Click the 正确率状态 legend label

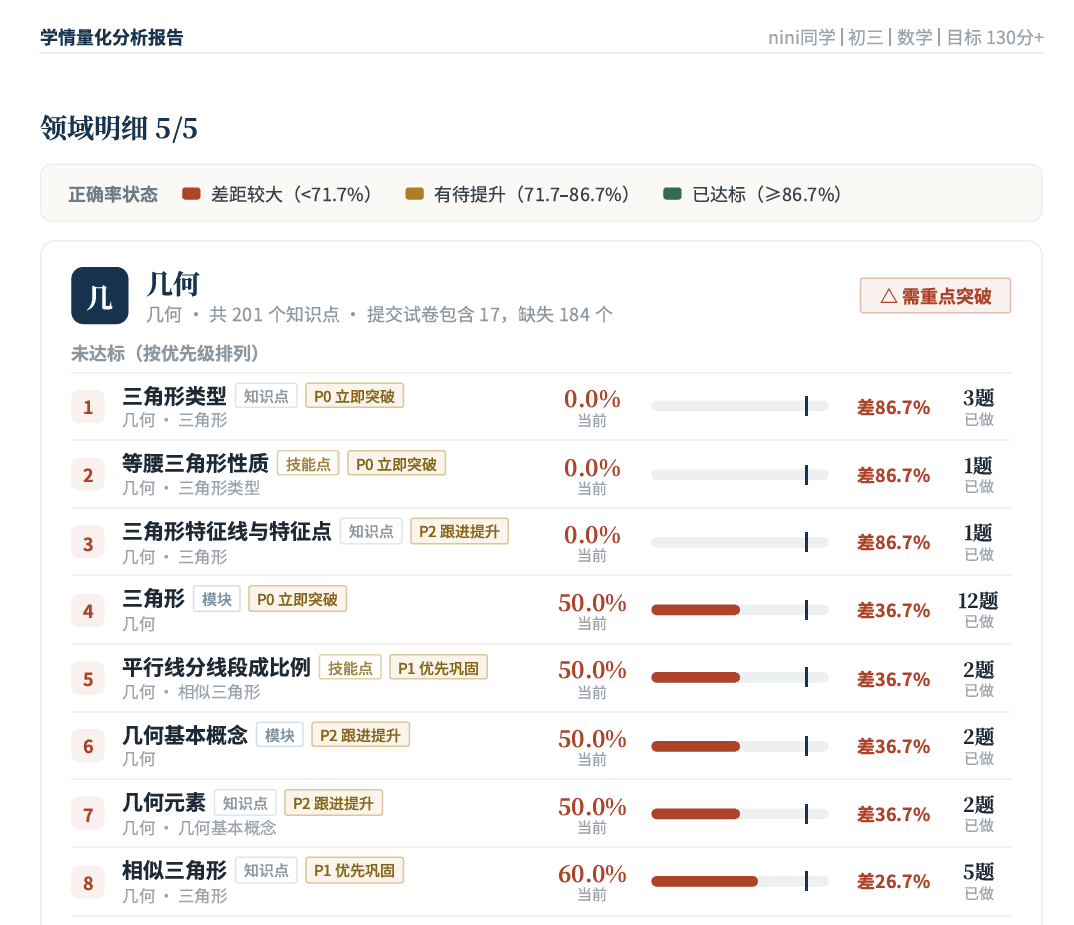(x=113, y=195)
